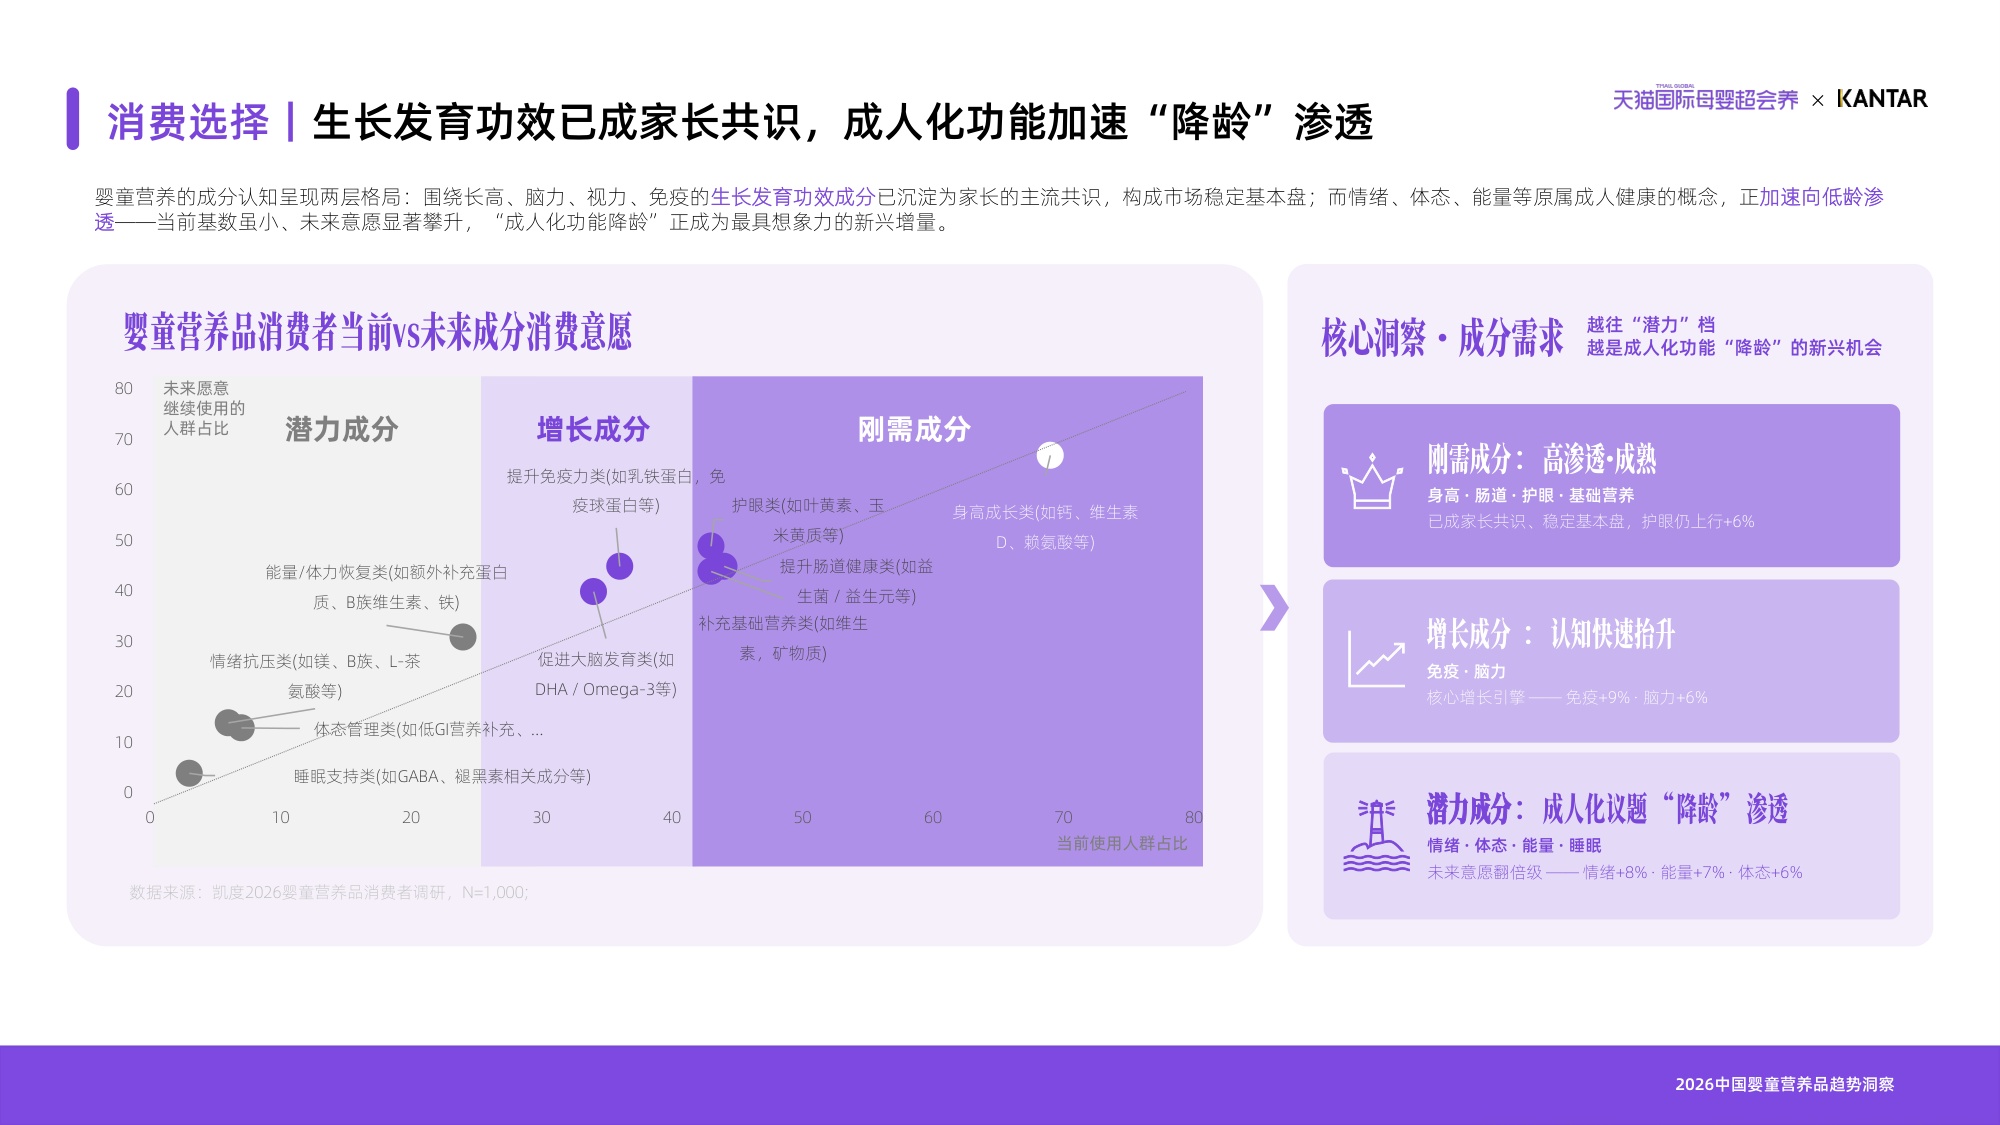2000x1125 pixels.
Task: Click the crown icon in 刚需成分 card
Action: click(x=1372, y=481)
